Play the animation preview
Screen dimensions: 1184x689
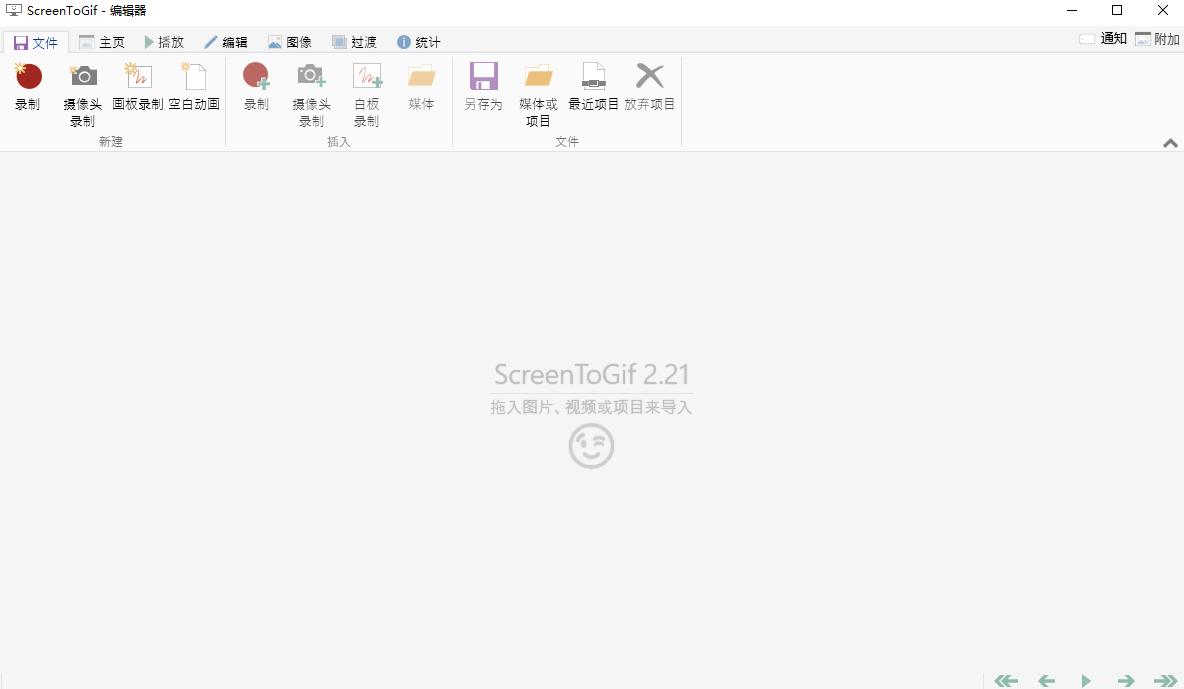pos(1086,681)
